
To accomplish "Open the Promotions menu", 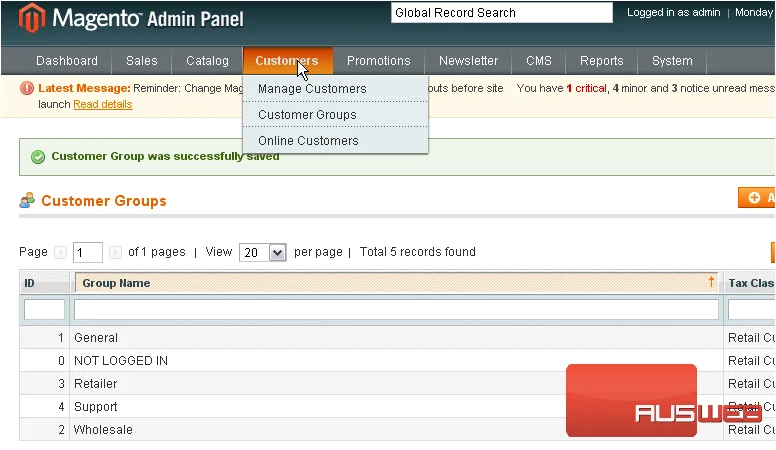I will (x=379, y=60).
